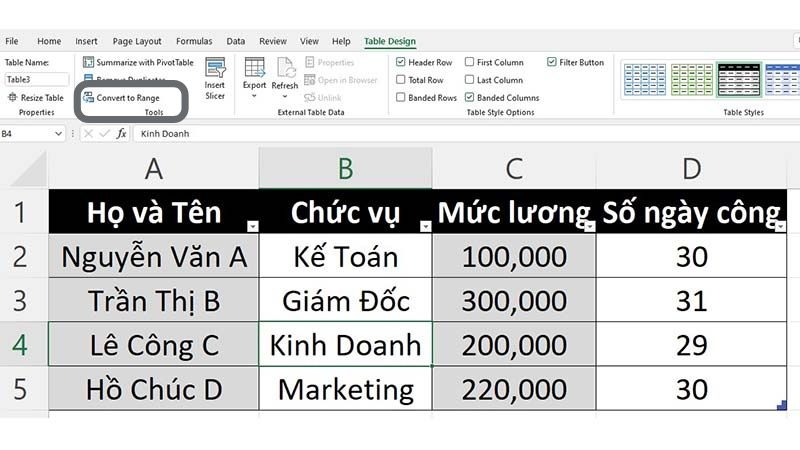
Task: Select column B header
Action: coord(345,169)
